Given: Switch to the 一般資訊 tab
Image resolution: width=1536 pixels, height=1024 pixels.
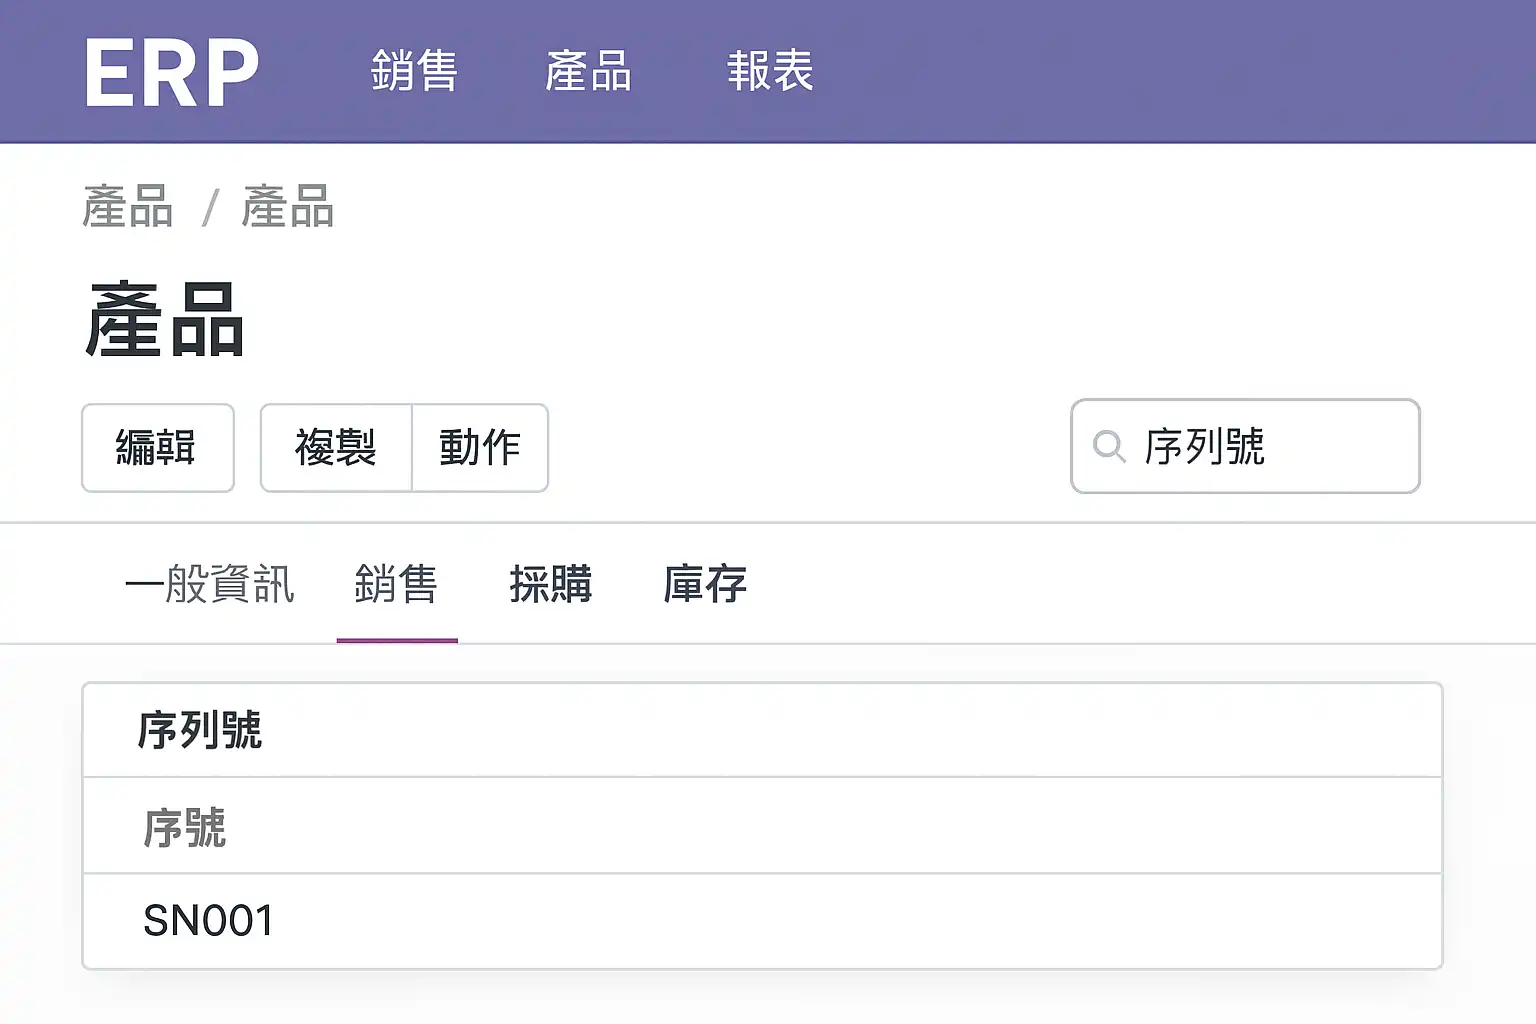Looking at the screenshot, I should pos(210,584).
